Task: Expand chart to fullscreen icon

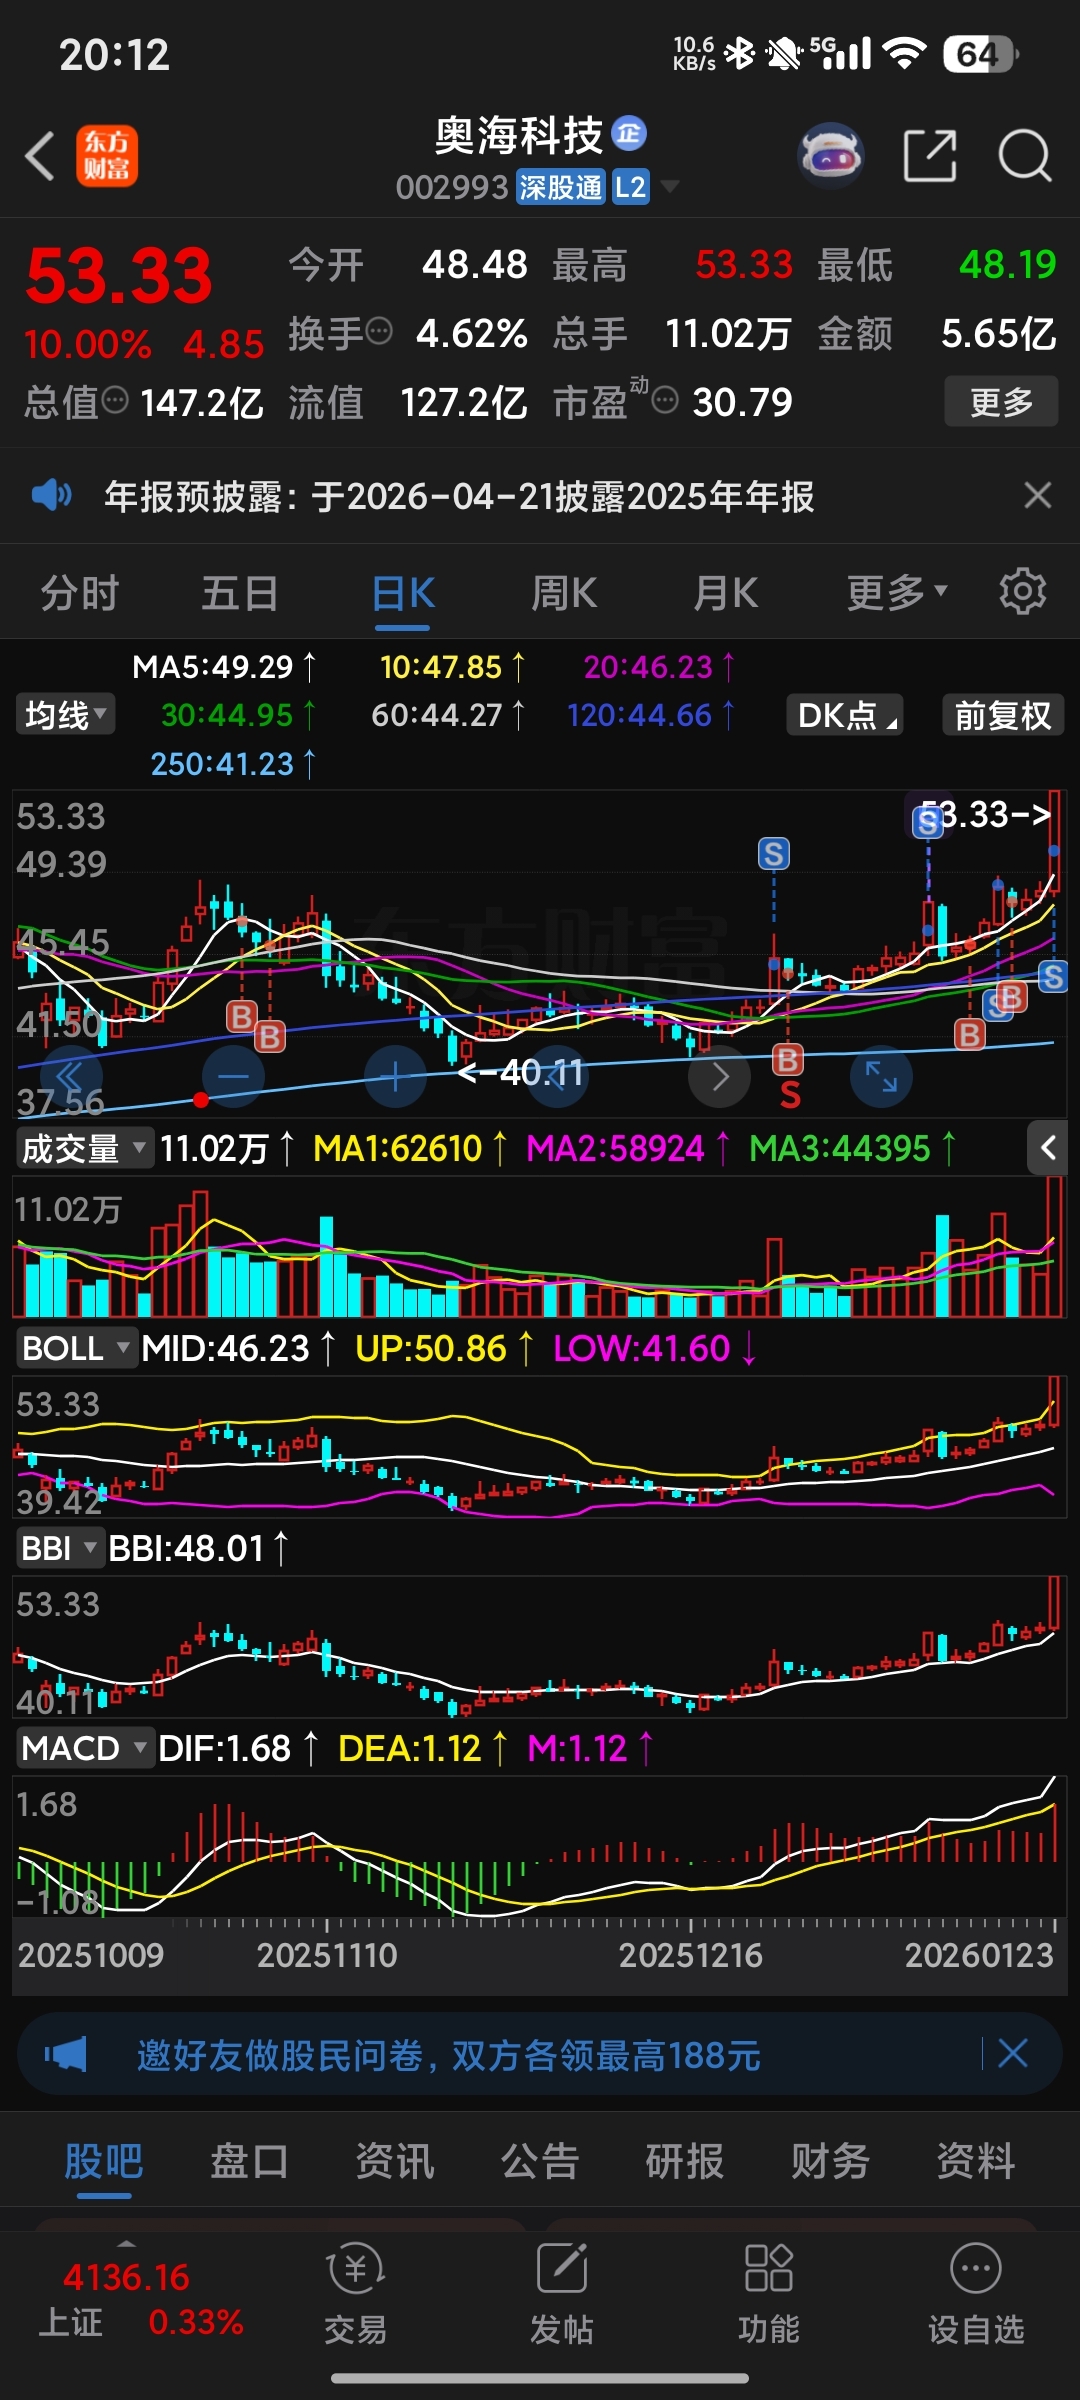Action: (x=881, y=1077)
